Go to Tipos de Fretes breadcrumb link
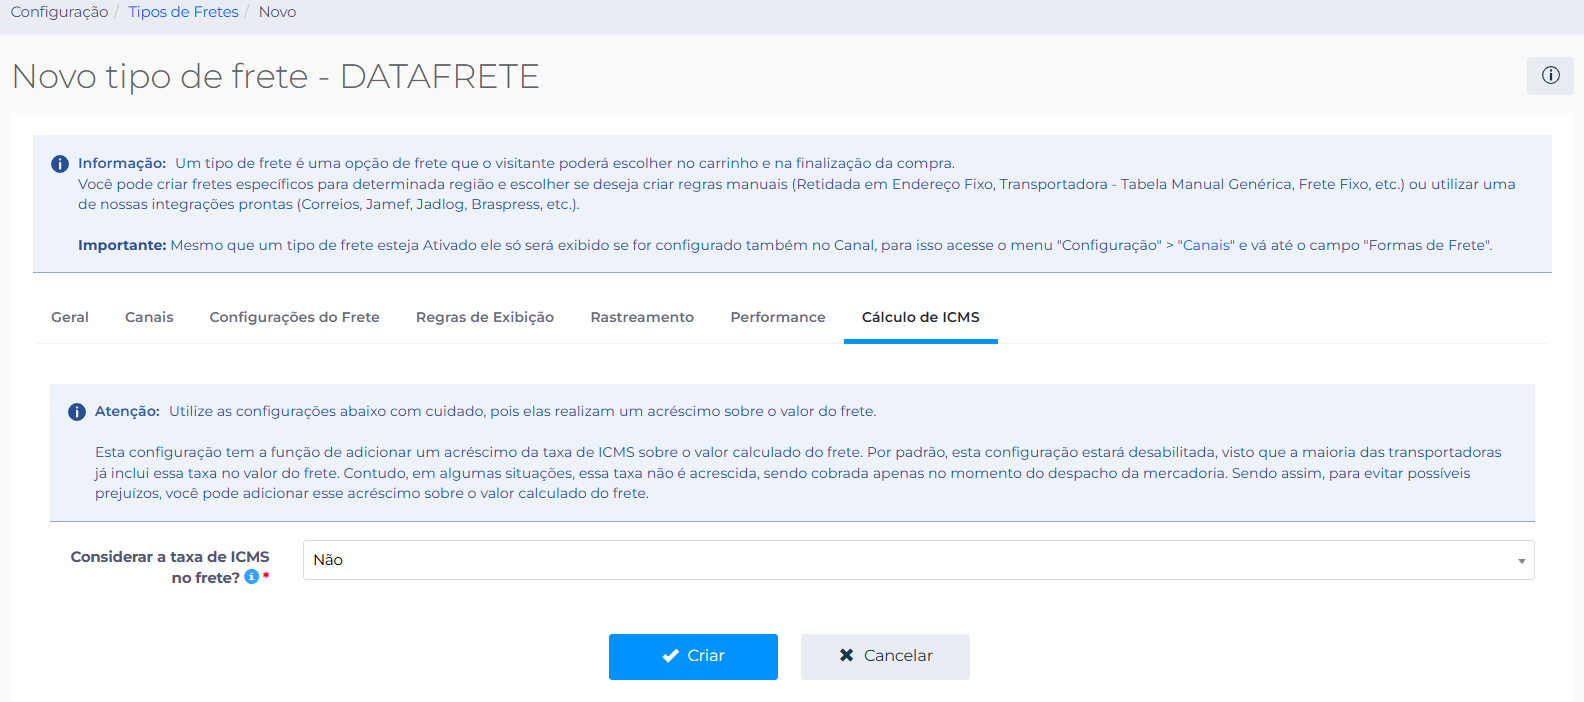The image size is (1584, 702). (183, 12)
